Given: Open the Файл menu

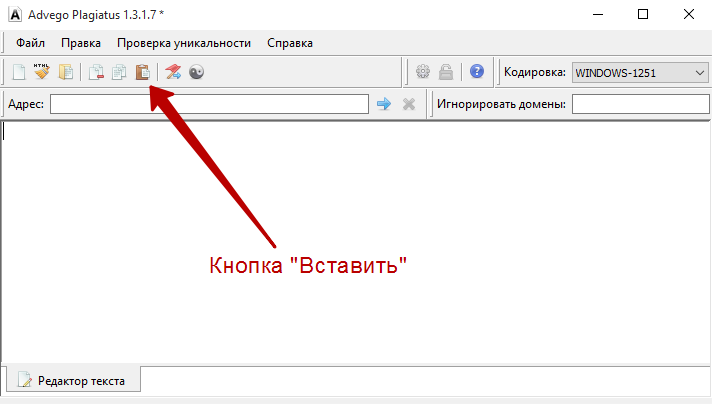Looking at the screenshot, I should pos(30,43).
